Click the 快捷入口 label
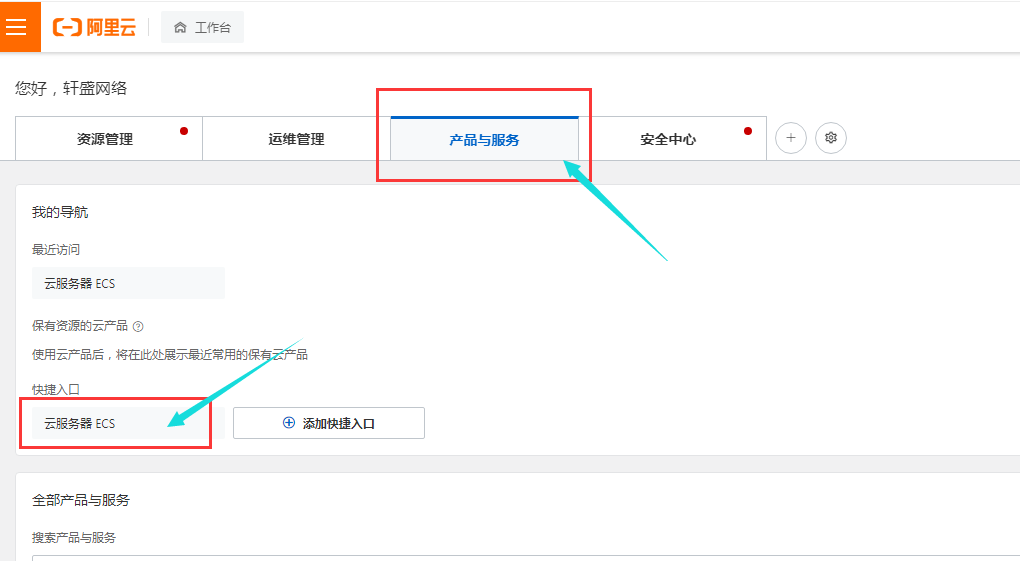The width and height of the screenshot is (1020, 561). pyautogui.click(x=56, y=389)
